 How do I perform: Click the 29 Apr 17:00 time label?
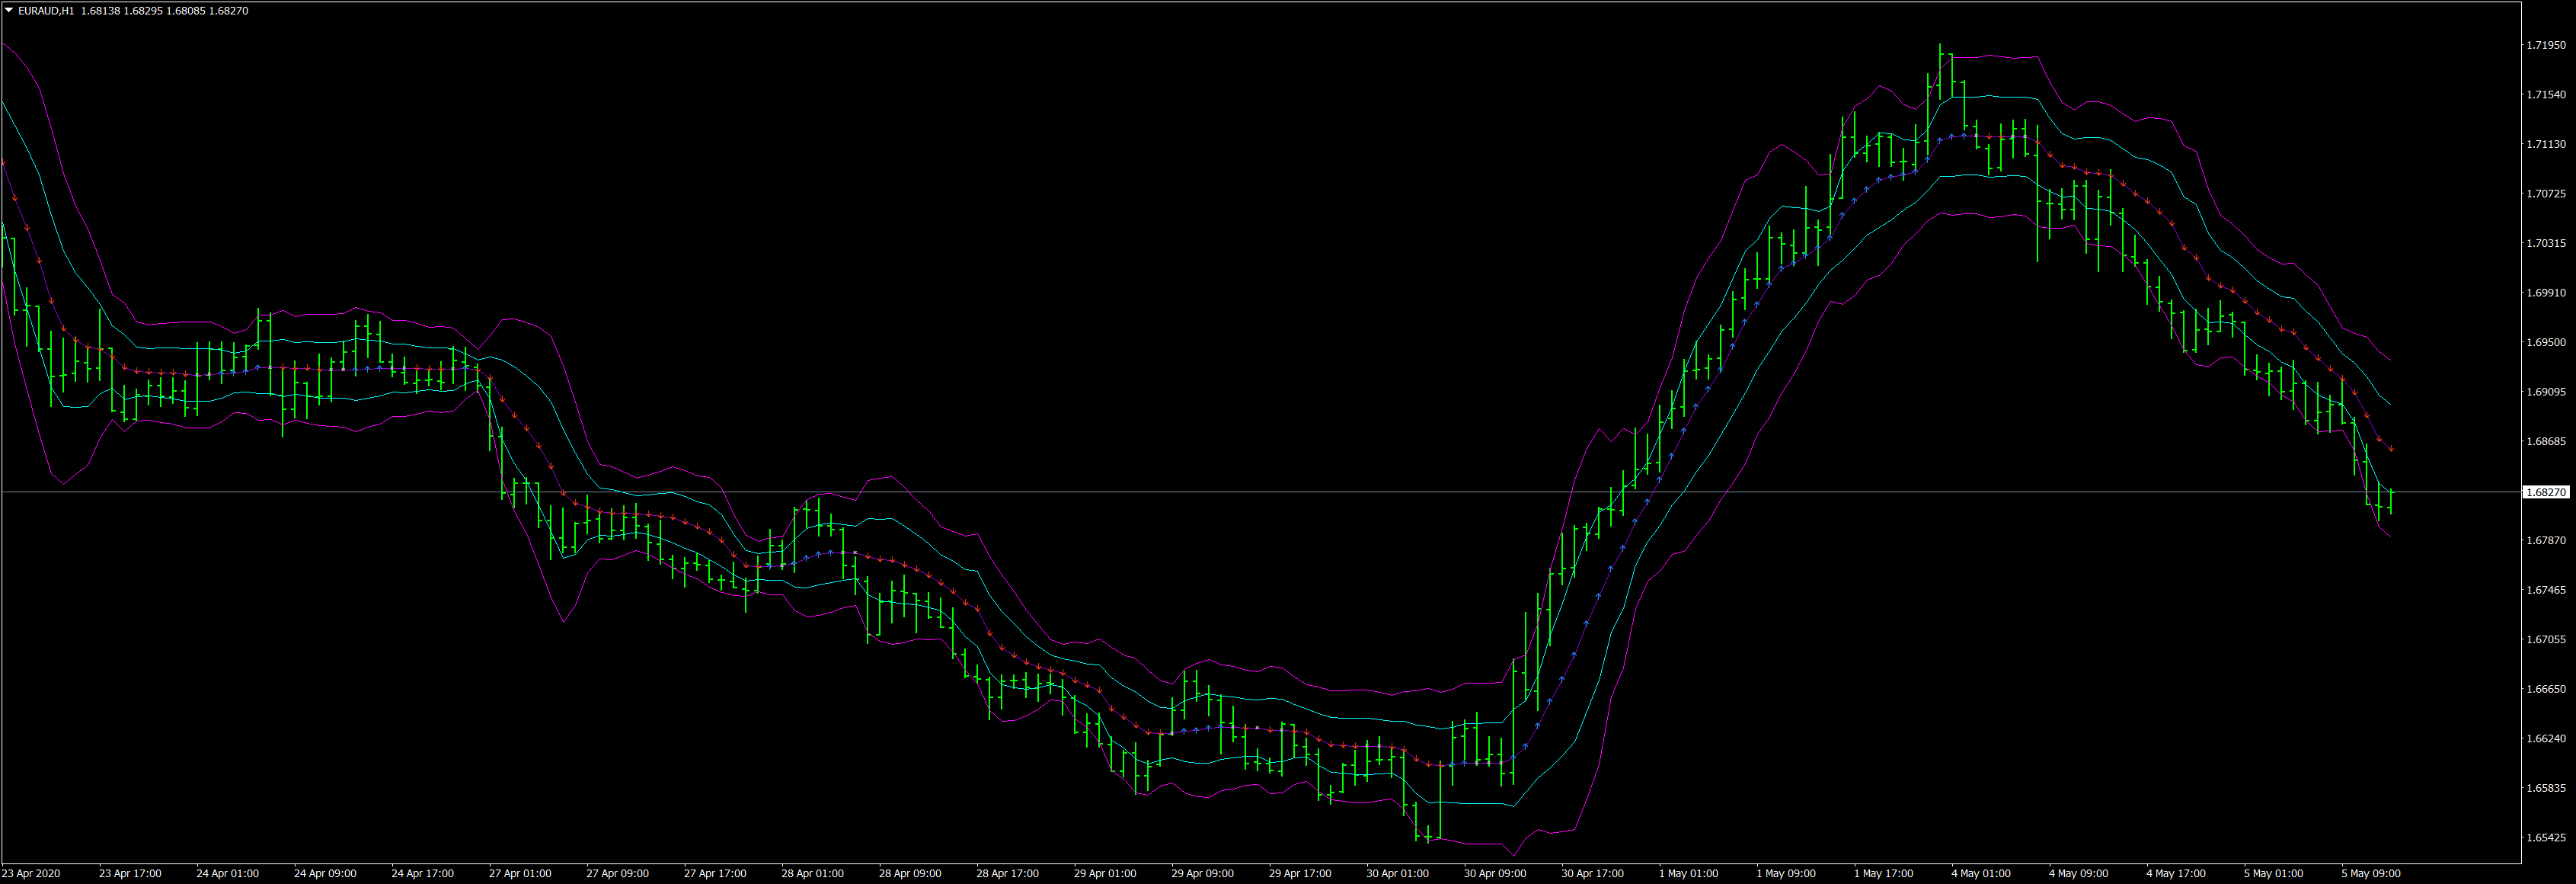coord(1299,874)
